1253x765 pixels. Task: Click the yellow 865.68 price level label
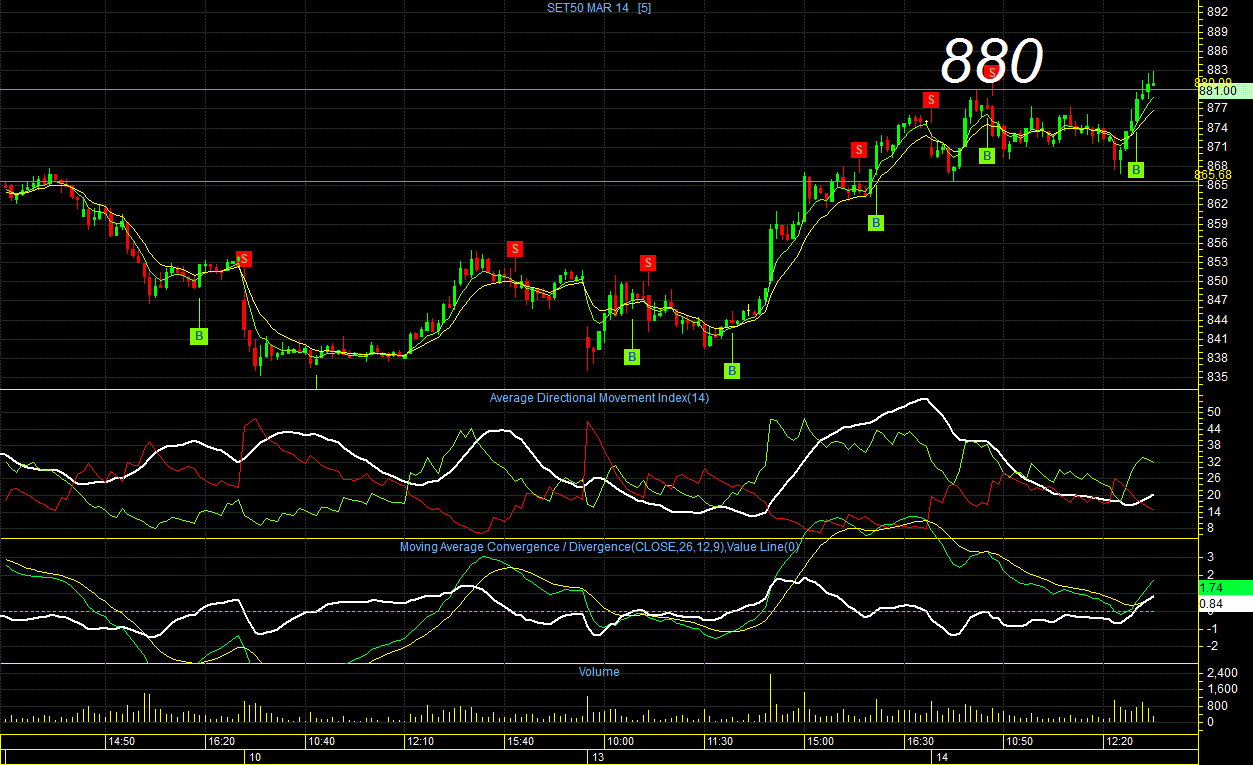coord(1213,175)
